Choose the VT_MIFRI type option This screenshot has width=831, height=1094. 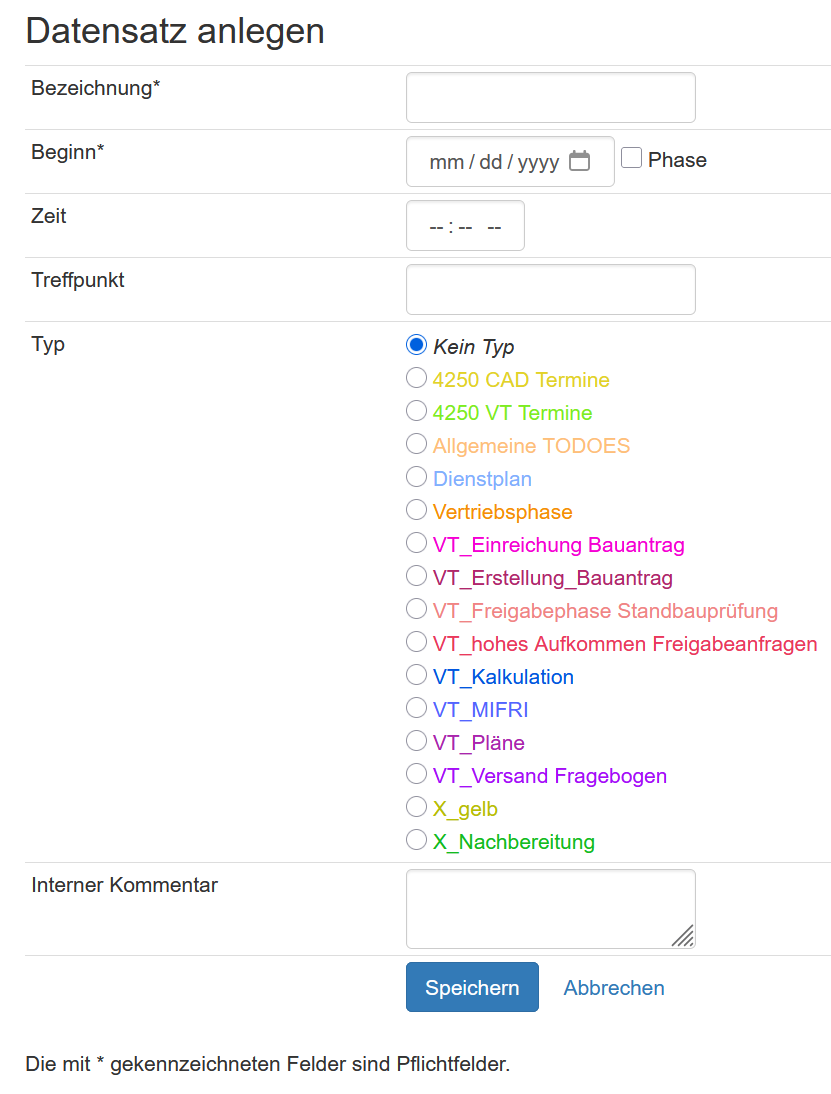coord(416,707)
